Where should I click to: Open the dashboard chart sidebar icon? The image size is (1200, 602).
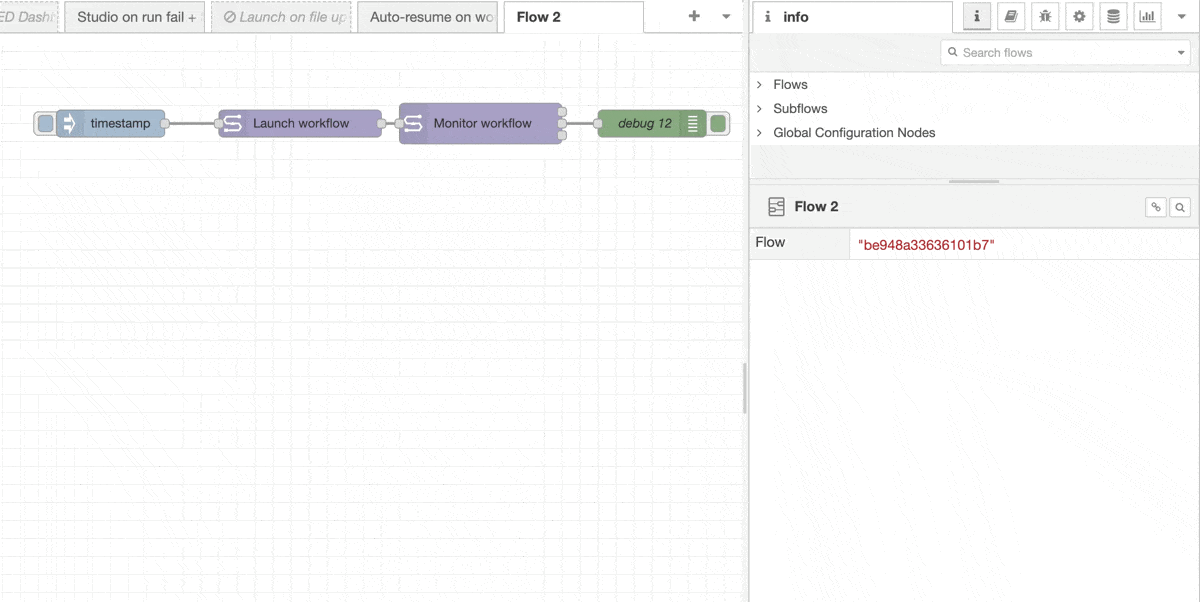point(1147,16)
